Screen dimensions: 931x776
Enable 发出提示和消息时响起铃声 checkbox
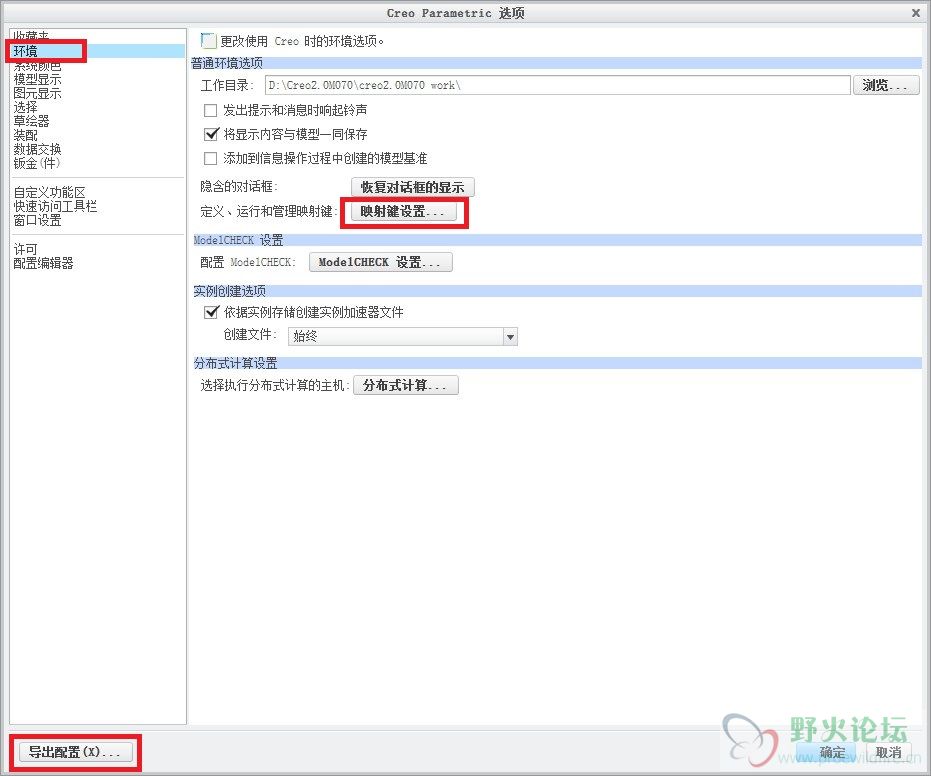[x=210, y=110]
